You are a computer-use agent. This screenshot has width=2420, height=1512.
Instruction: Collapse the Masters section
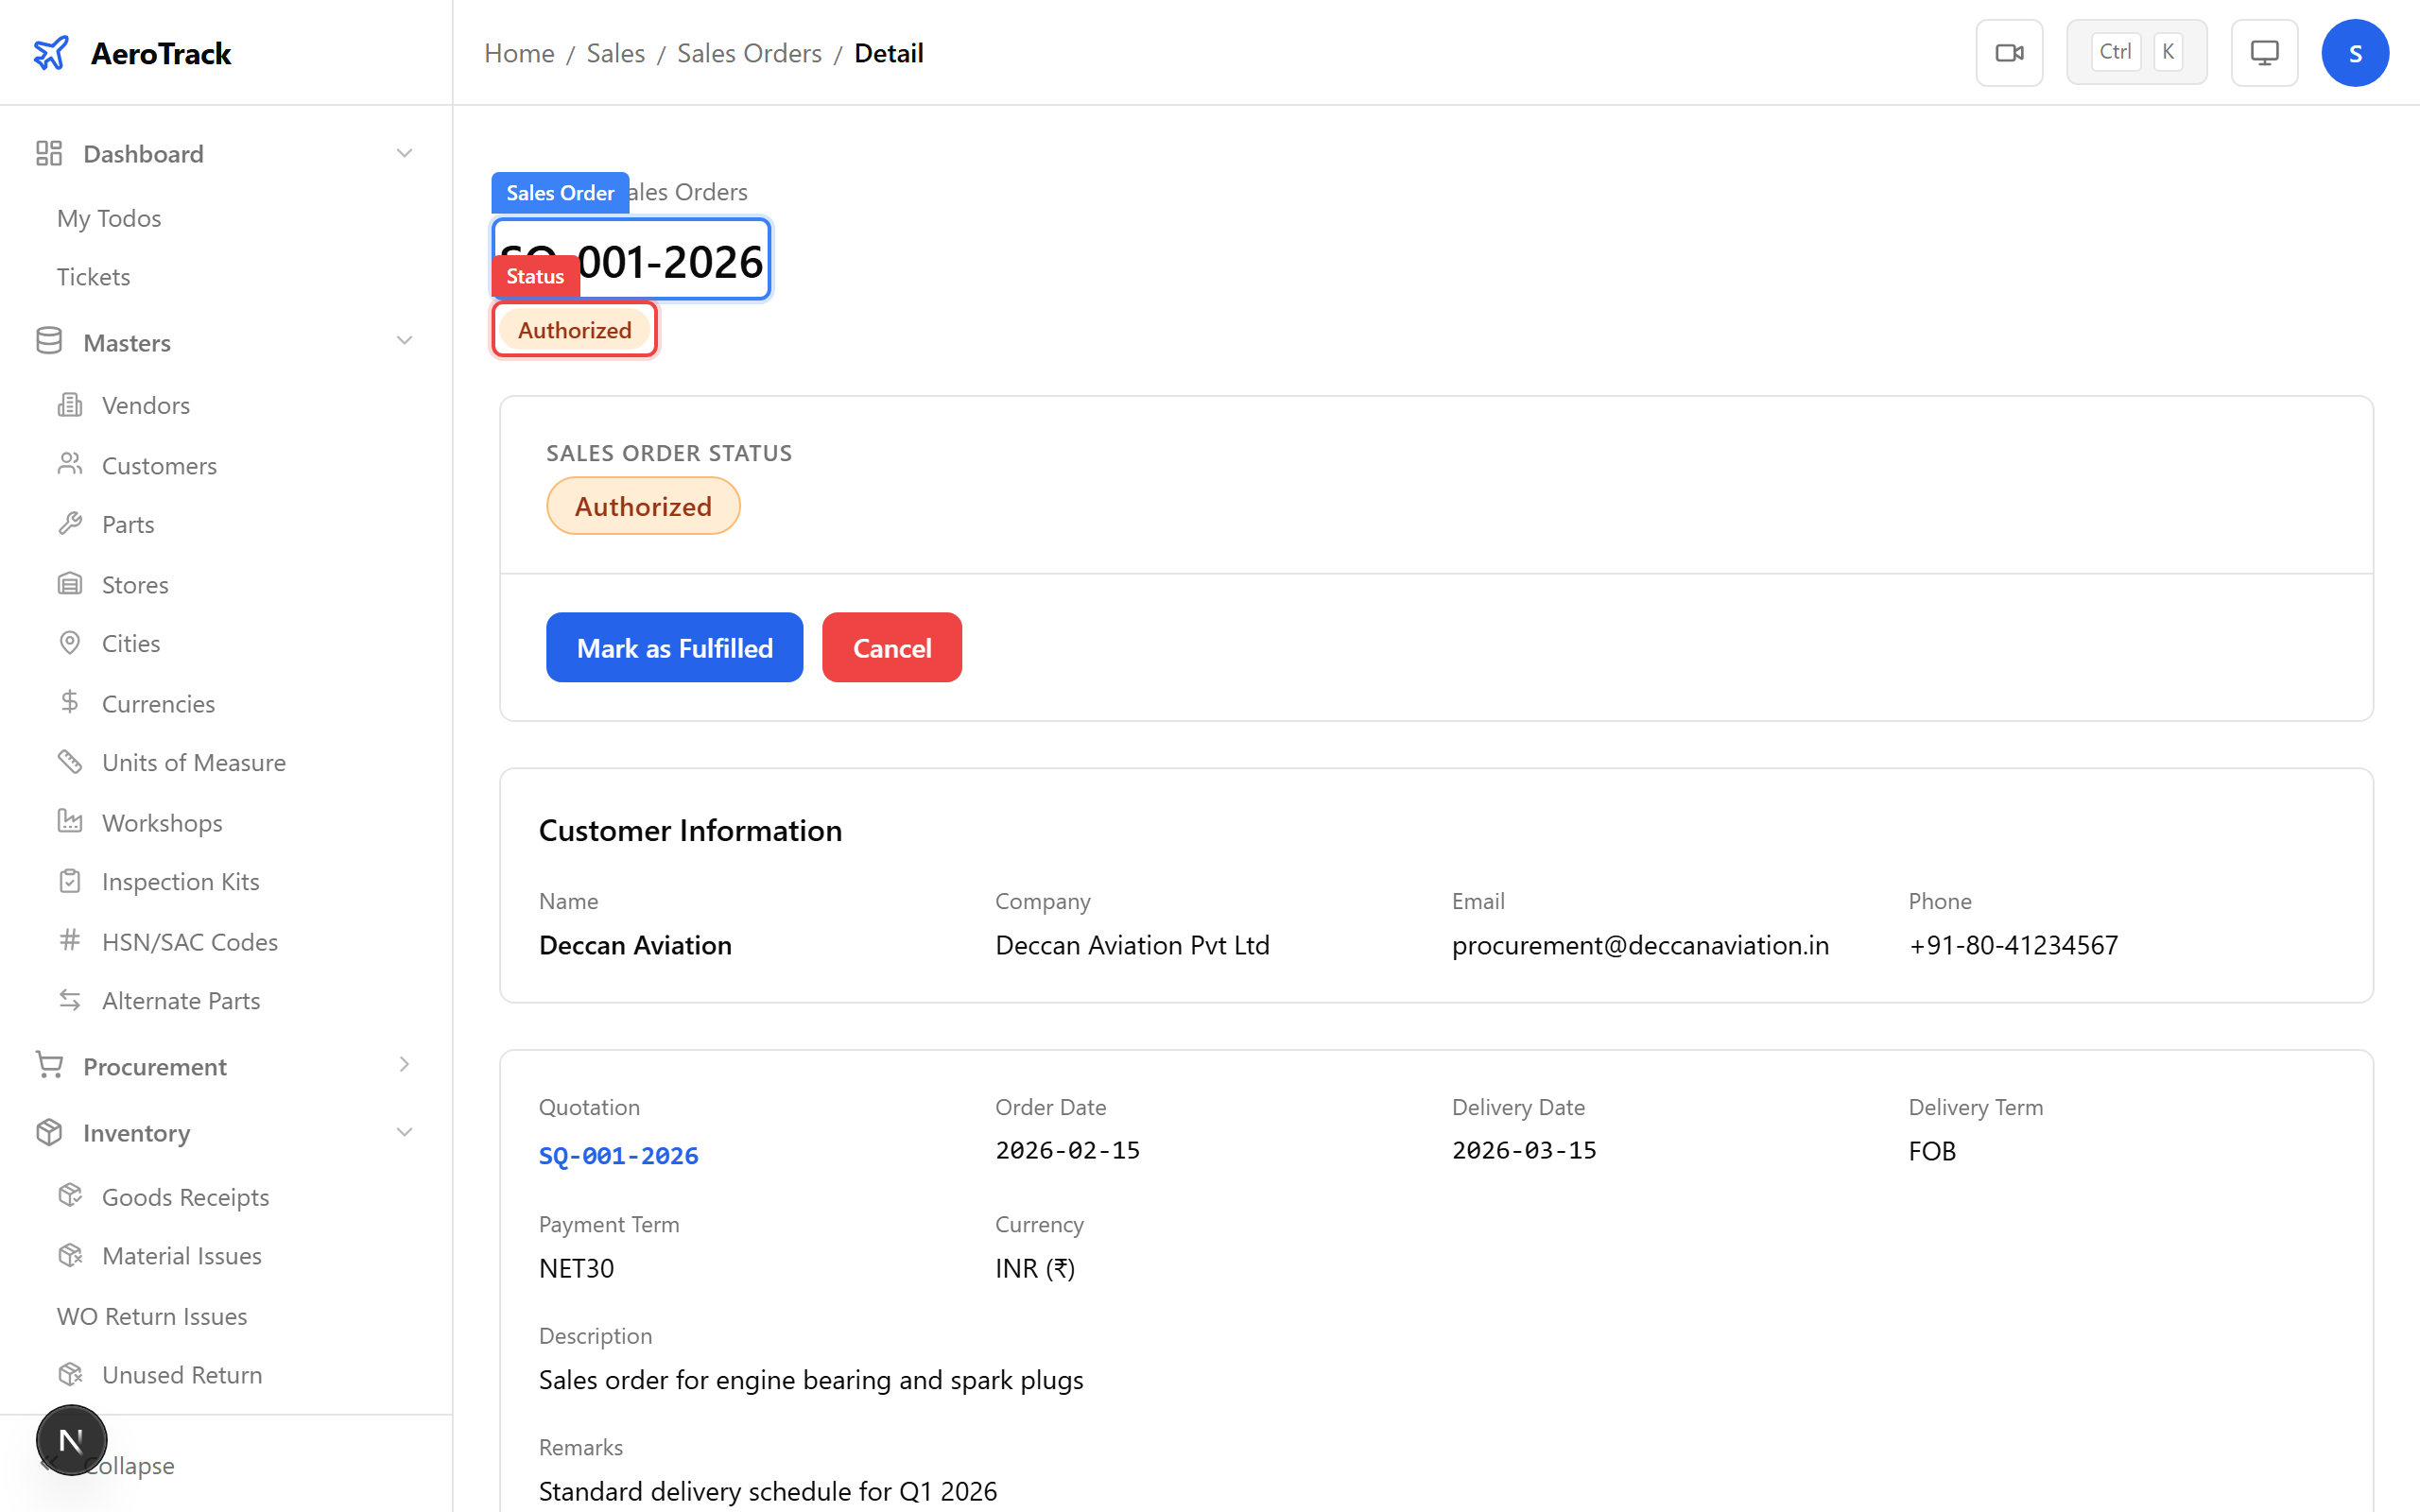pyautogui.click(x=404, y=340)
